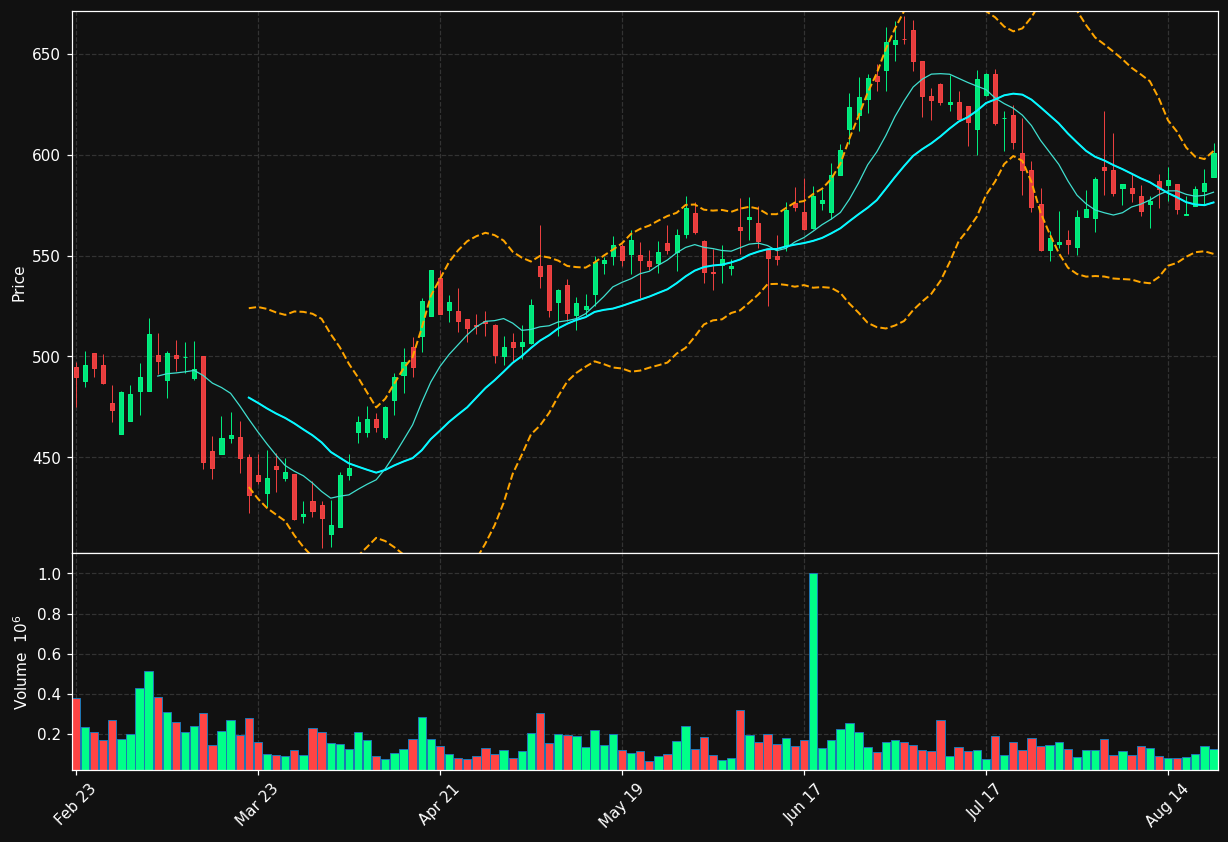Click the 1.0 volume axis value
Viewport: 1228px width, 842px height.
(x=50, y=574)
